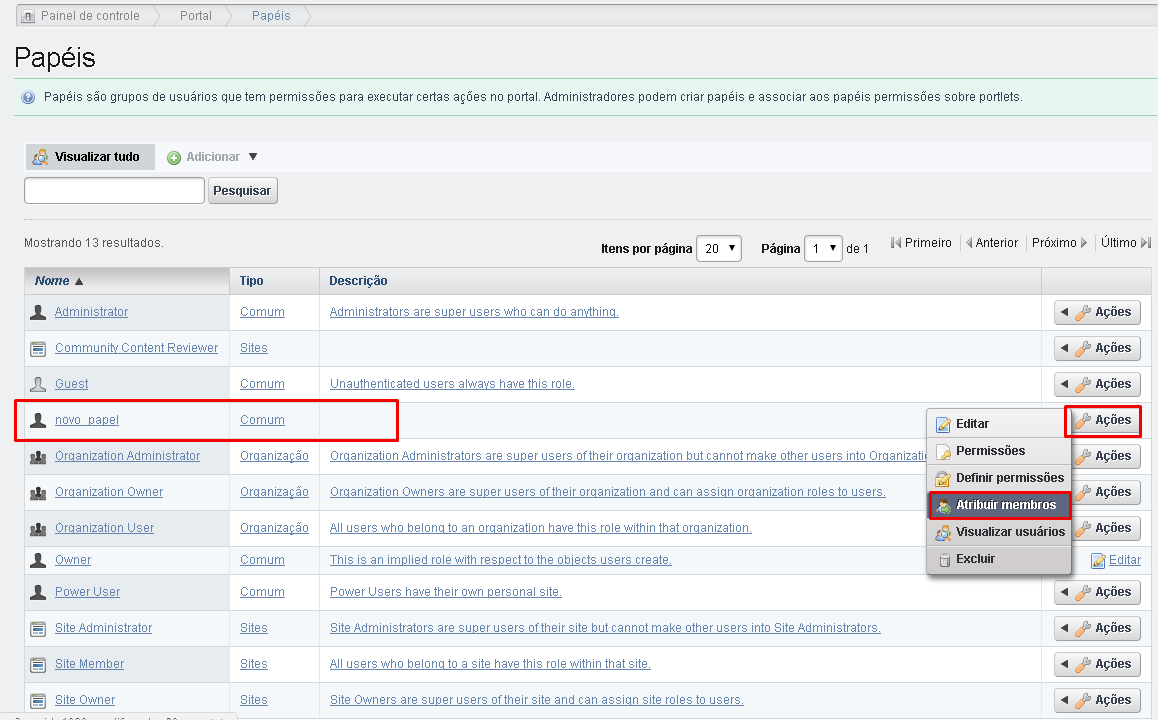Open the novo_papel role link
The image size is (1158, 720).
(87, 420)
